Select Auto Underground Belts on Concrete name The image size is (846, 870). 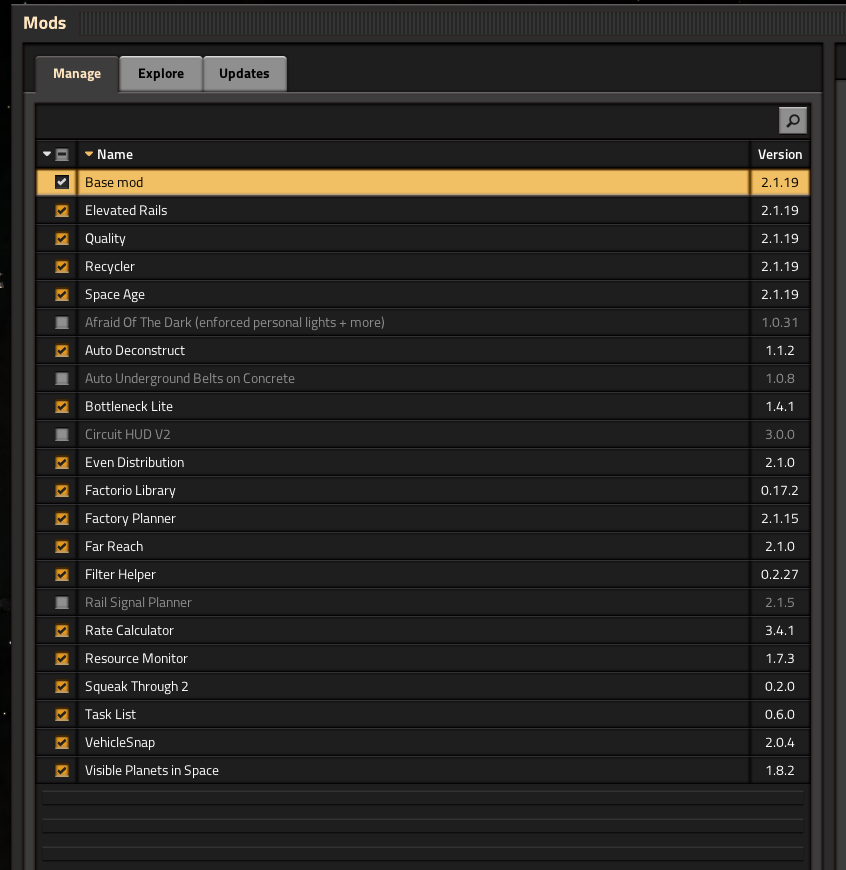pos(190,378)
